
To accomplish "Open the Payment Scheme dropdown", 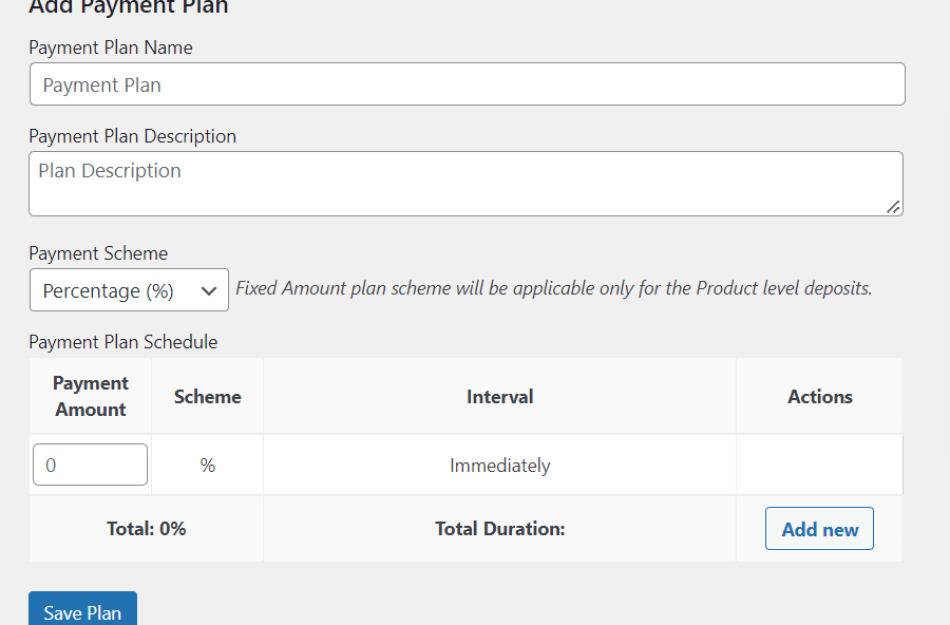I will pyautogui.click(x=128, y=290).
